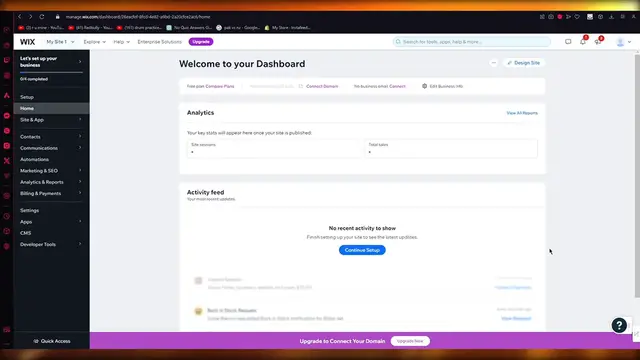
Task: Click the Continue Setup button
Action: (x=362, y=250)
